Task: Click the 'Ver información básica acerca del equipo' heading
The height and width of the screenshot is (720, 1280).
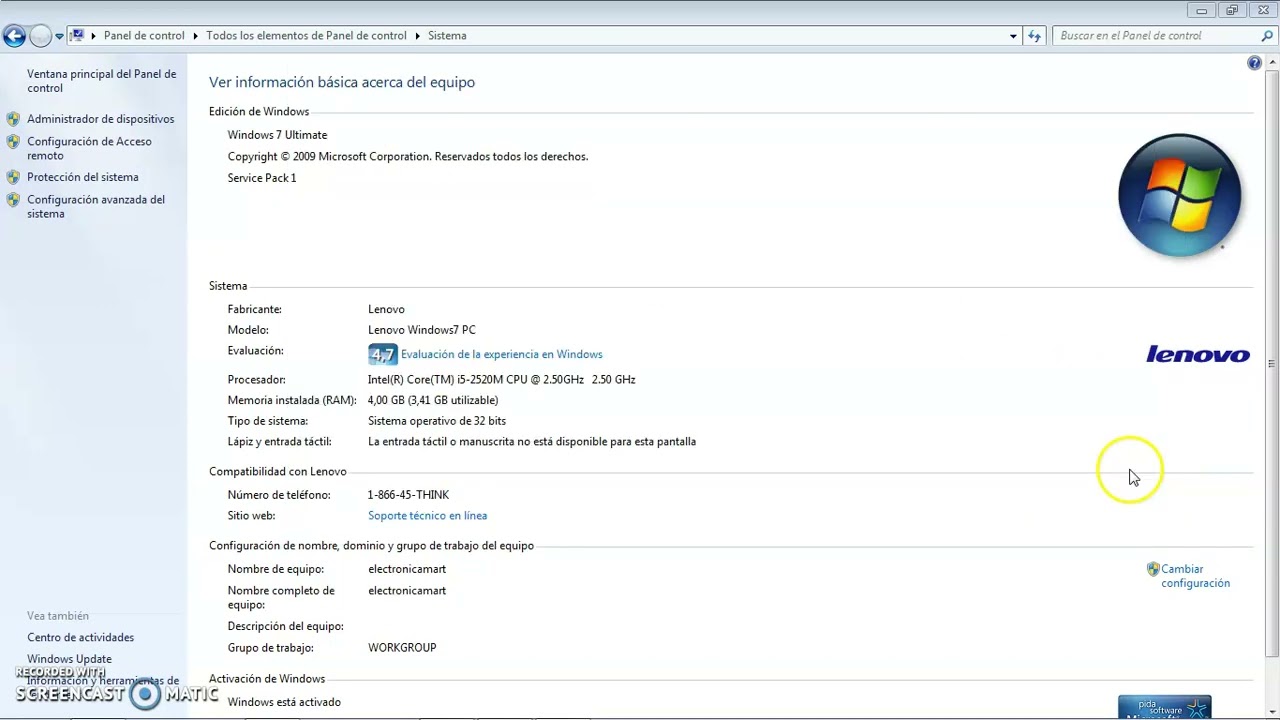Action: point(342,82)
